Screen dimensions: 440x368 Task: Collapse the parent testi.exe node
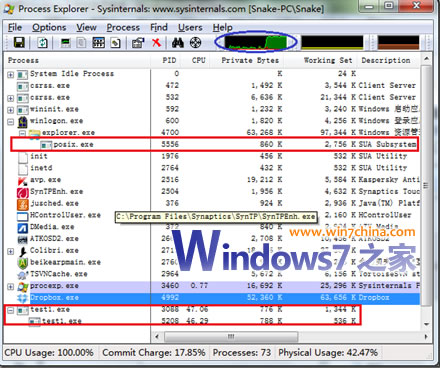[11, 310]
